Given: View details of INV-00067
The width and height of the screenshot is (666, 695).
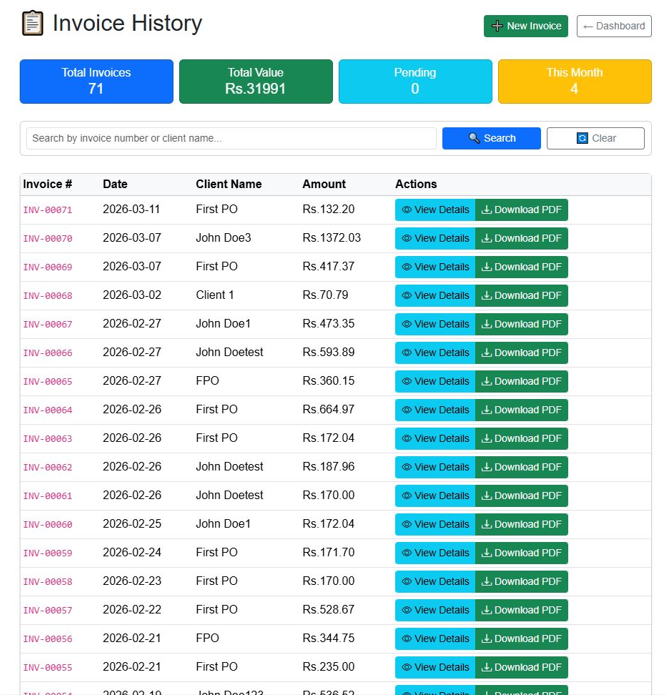Looking at the screenshot, I should (x=435, y=324).
